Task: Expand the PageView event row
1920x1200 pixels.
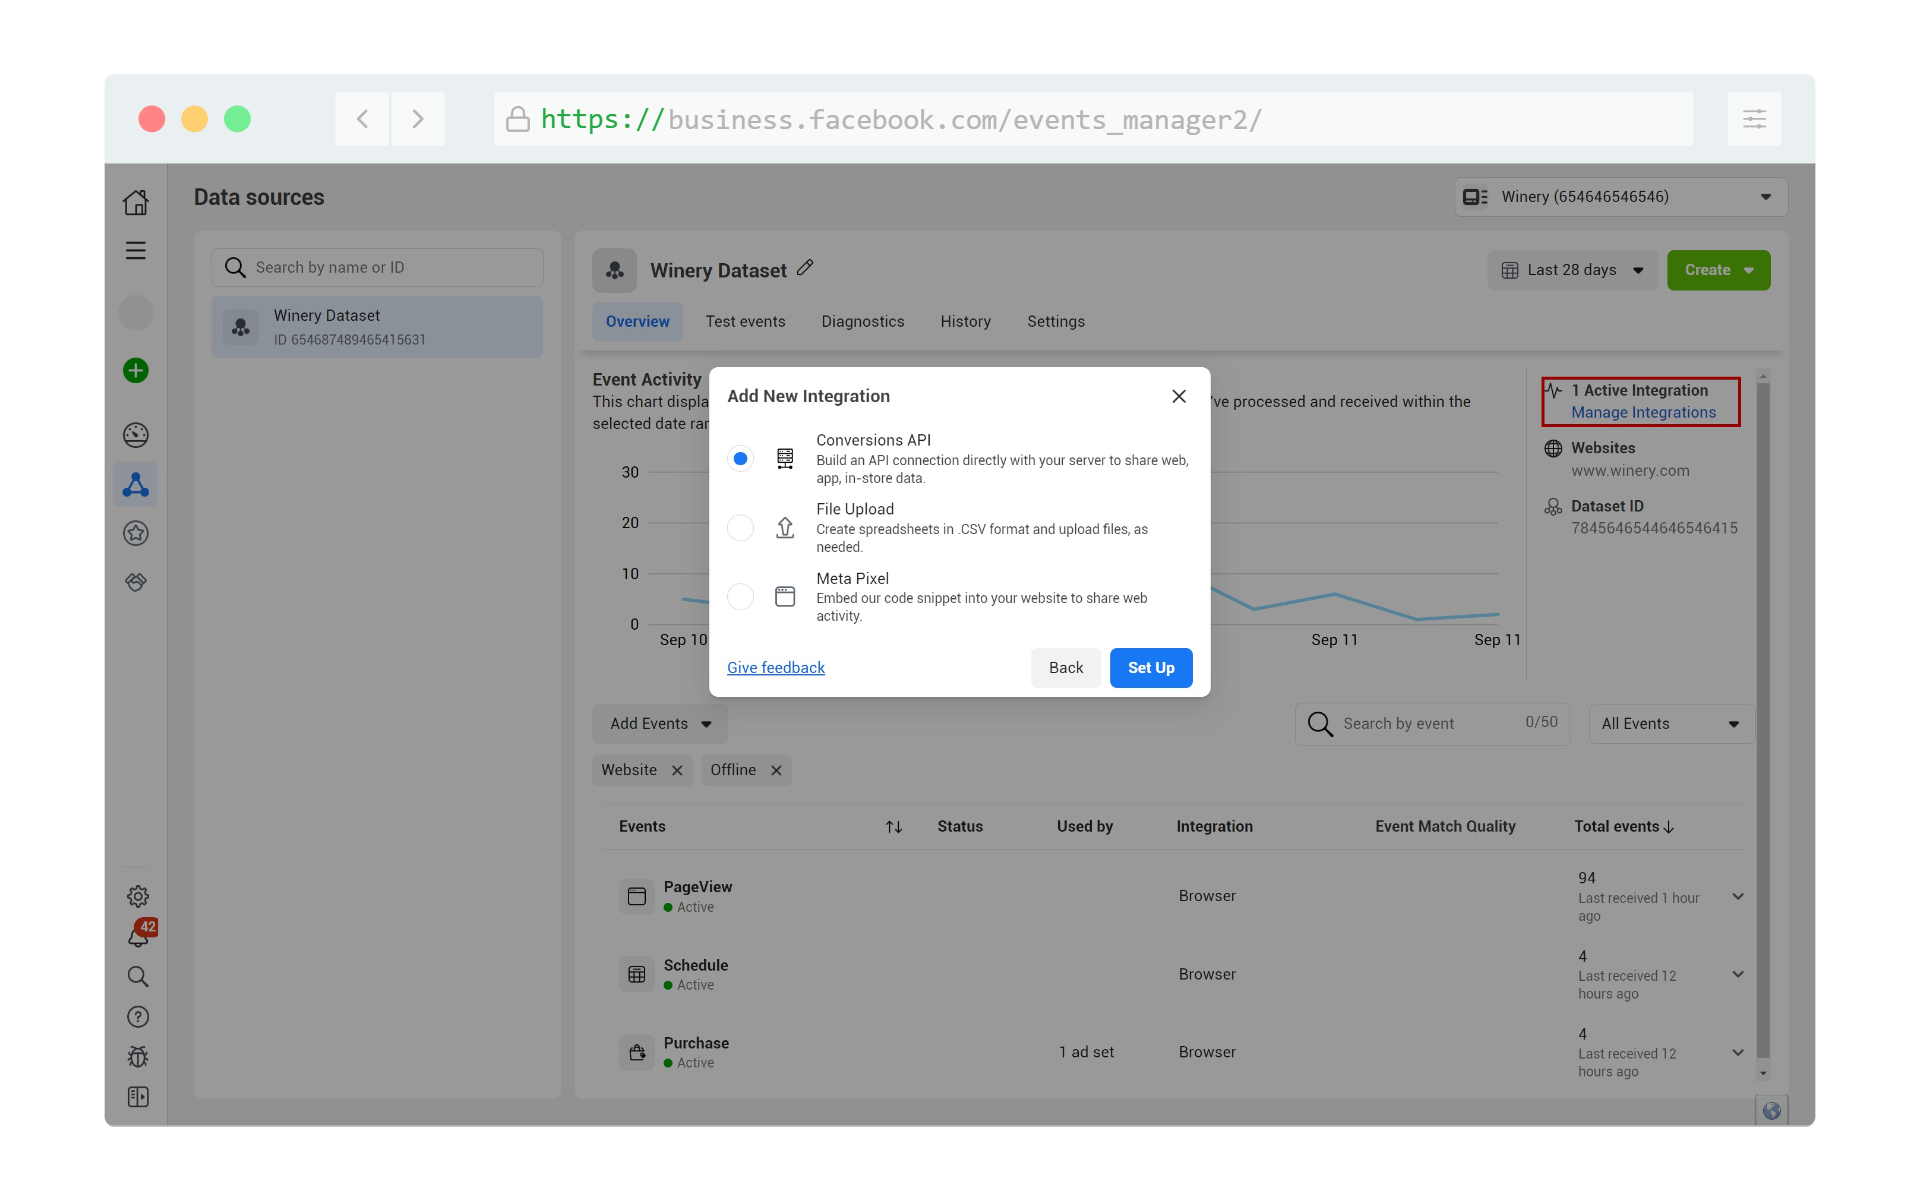Action: tap(1739, 896)
